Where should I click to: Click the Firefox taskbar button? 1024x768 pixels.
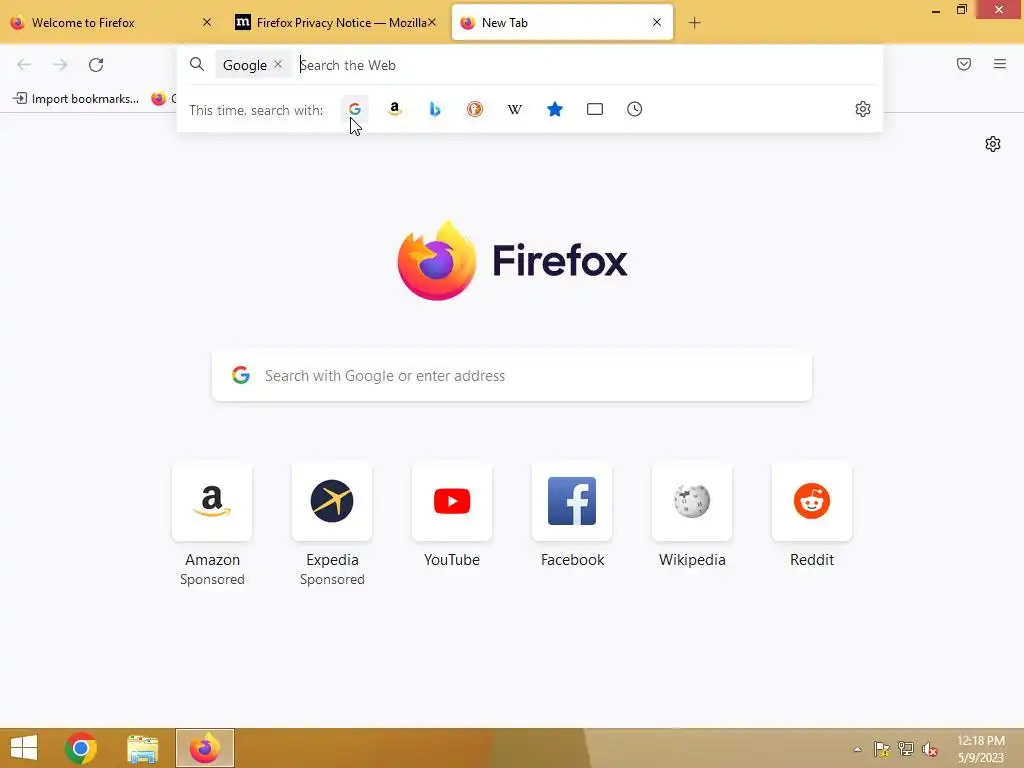coord(204,748)
